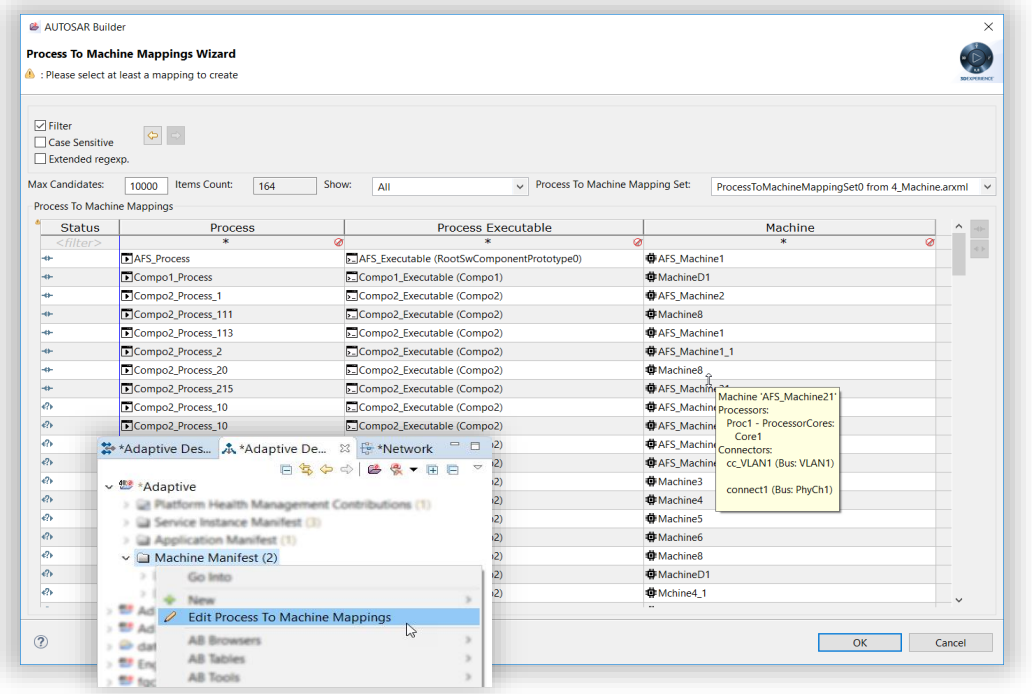This screenshot has width=1032, height=694.
Task: Sort by the Process Executable column header
Action: tap(494, 227)
